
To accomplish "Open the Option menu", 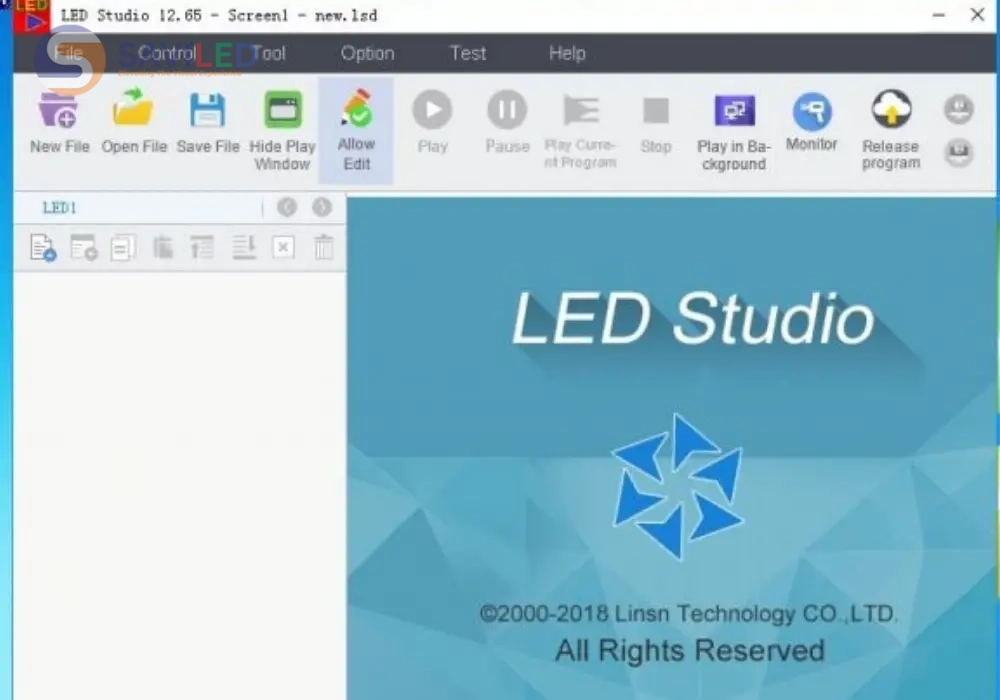I will [x=367, y=53].
